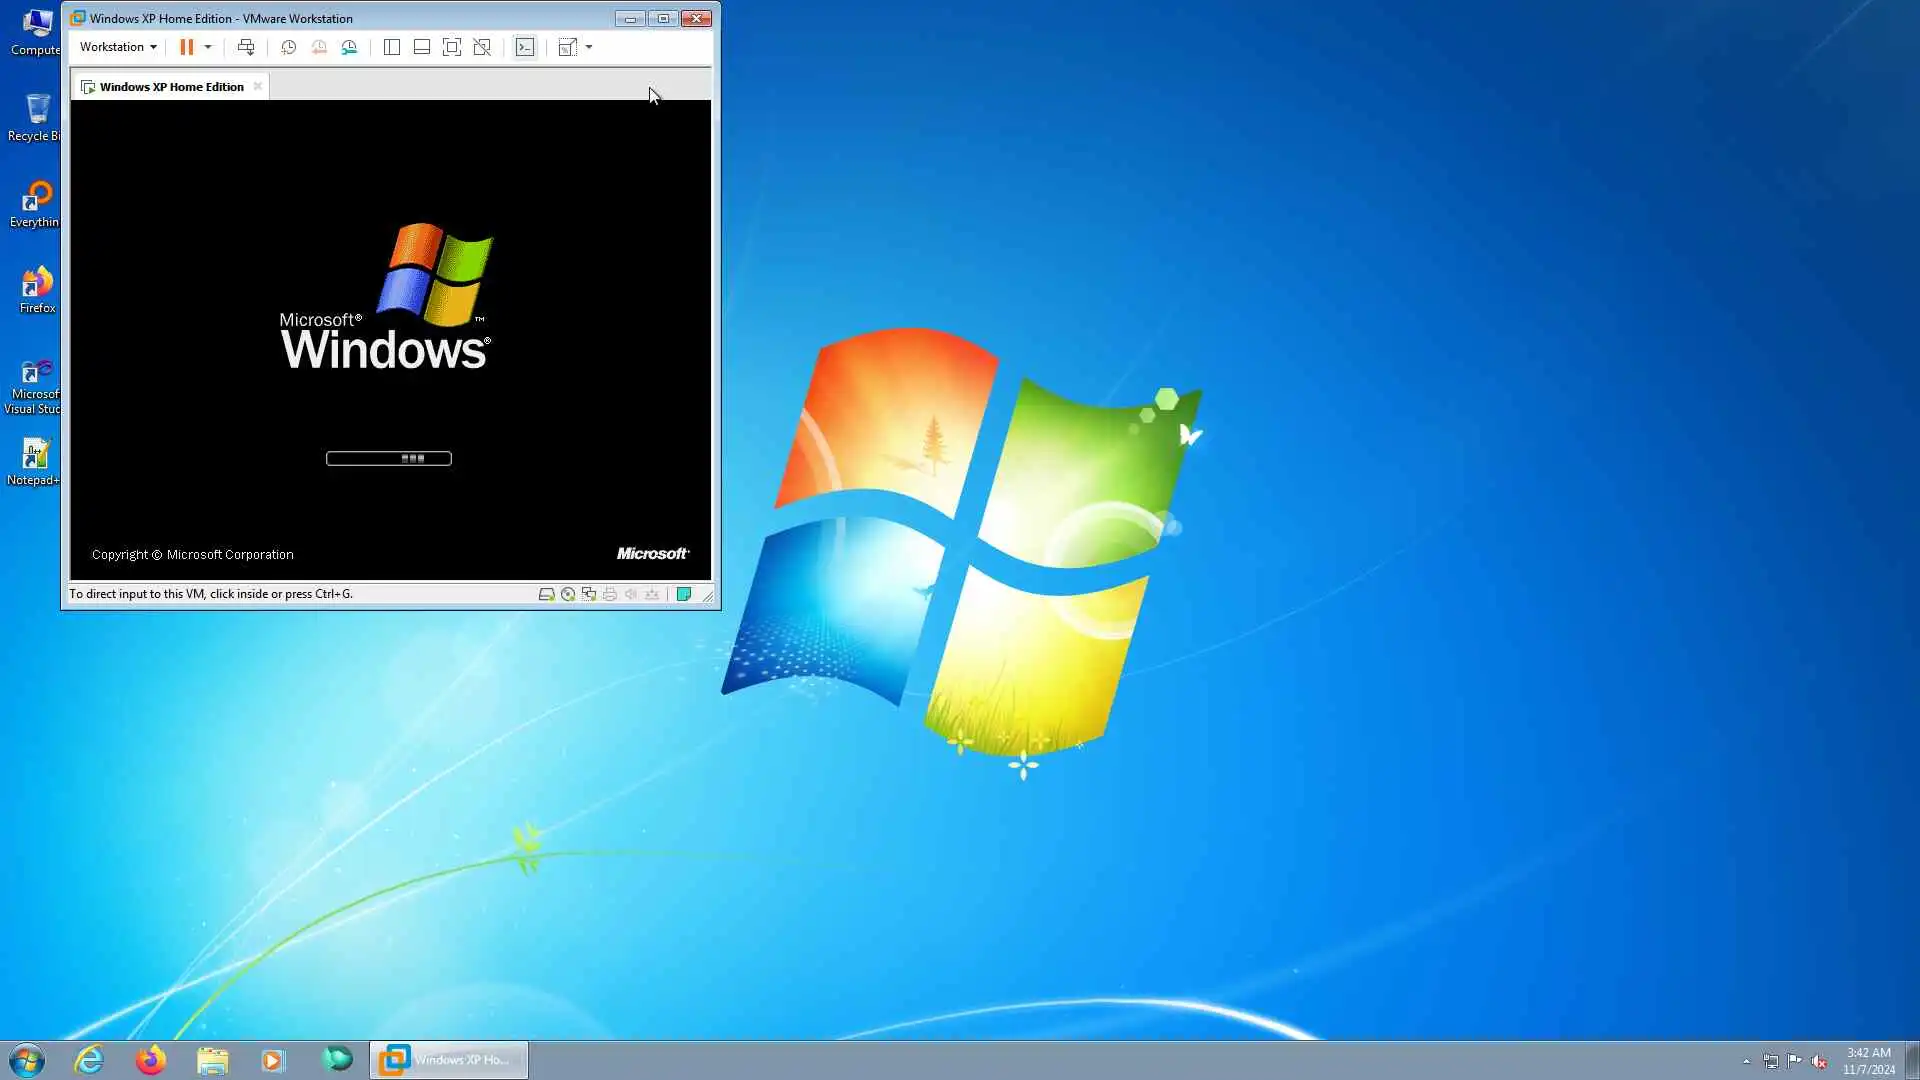Open the snapshot manager icon
Viewport: 1920px width, 1080px height.
click(349, 47)
